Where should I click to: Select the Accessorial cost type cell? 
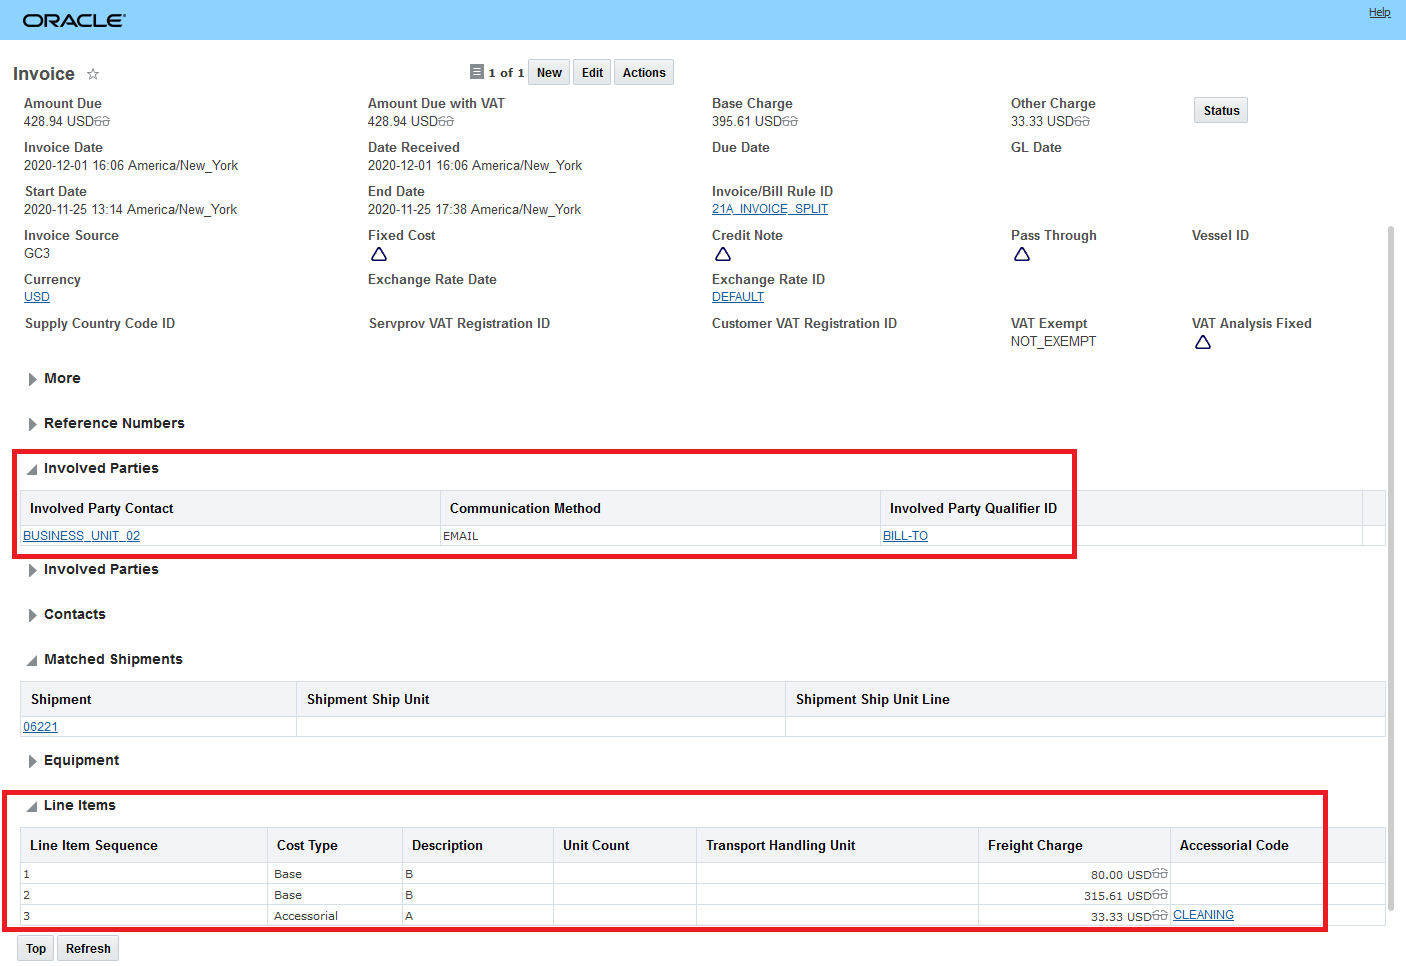click(x=335, y=916)
